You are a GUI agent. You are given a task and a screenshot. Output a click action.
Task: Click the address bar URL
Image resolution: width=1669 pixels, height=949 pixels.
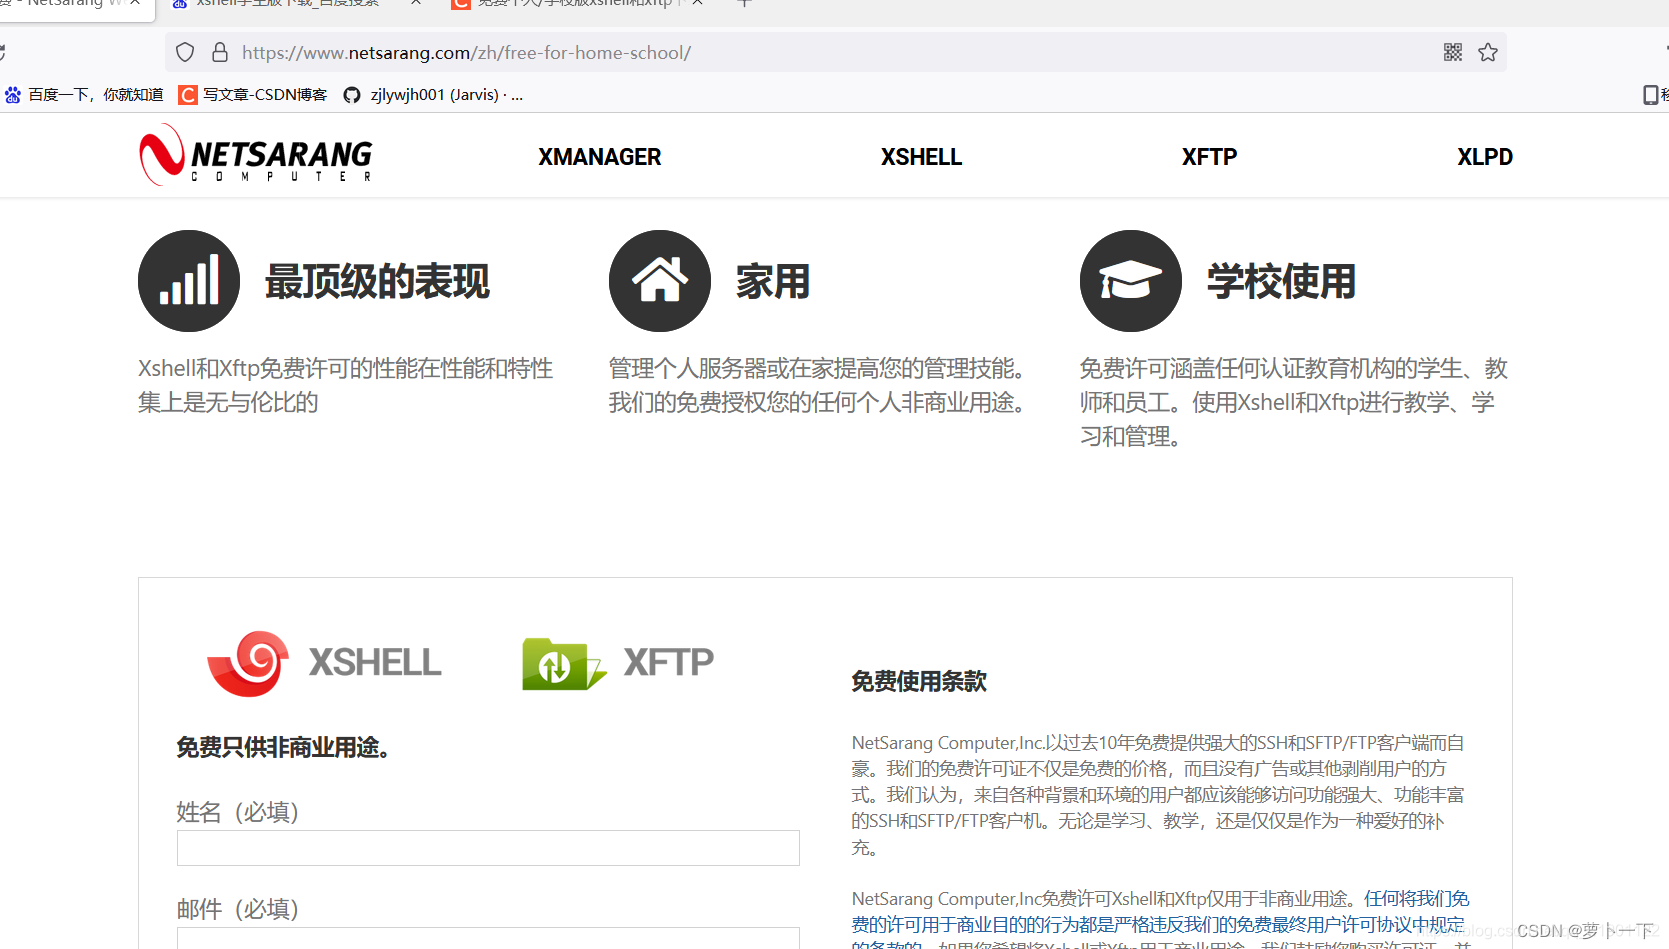pyautogui.click(x=466, y=53)
